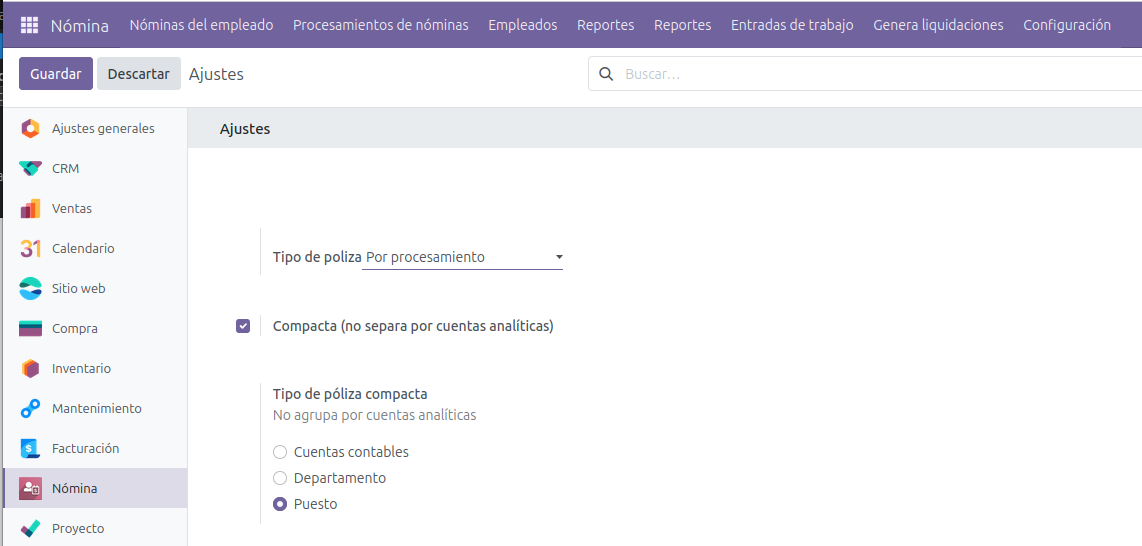
Task: Choose the Departamento radio option
Action: coord(280,478)
